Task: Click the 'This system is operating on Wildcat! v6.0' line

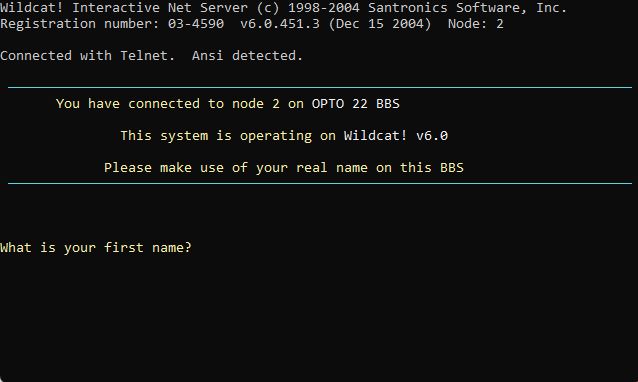Action: pos(284,135)
